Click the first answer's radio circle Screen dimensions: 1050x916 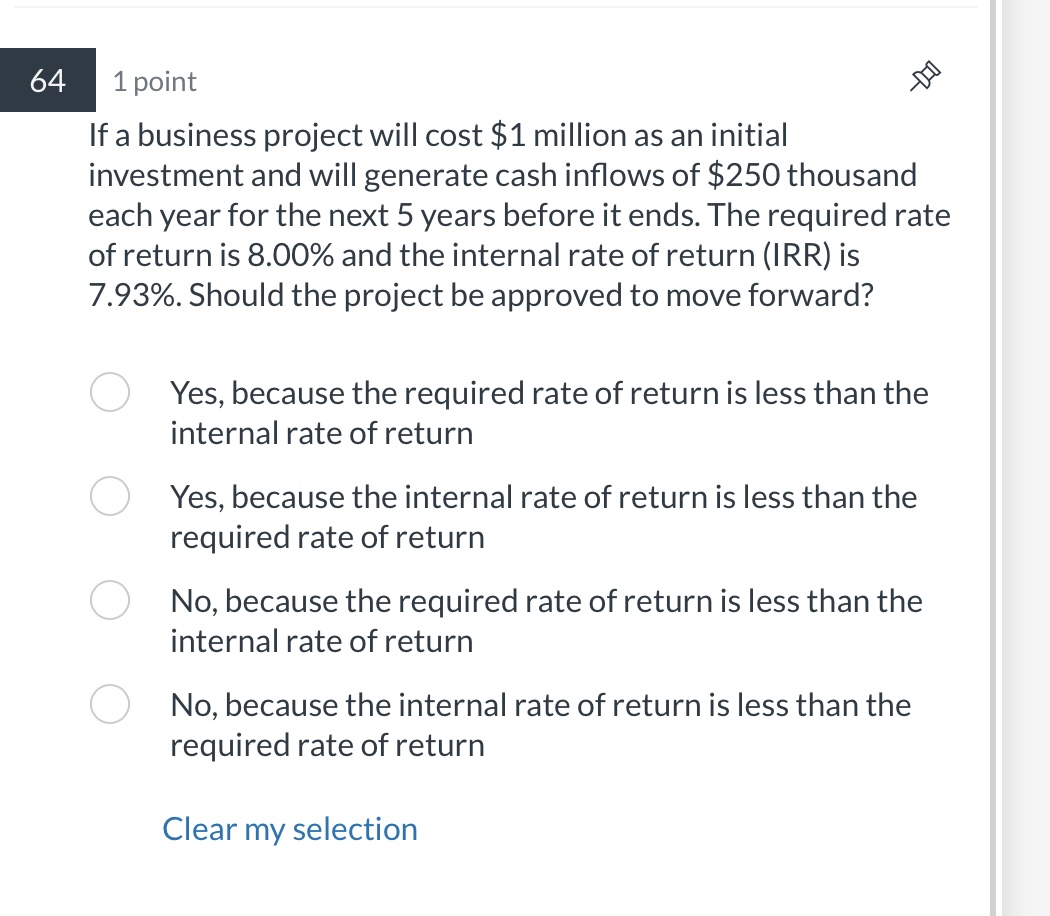click(110, 392)
